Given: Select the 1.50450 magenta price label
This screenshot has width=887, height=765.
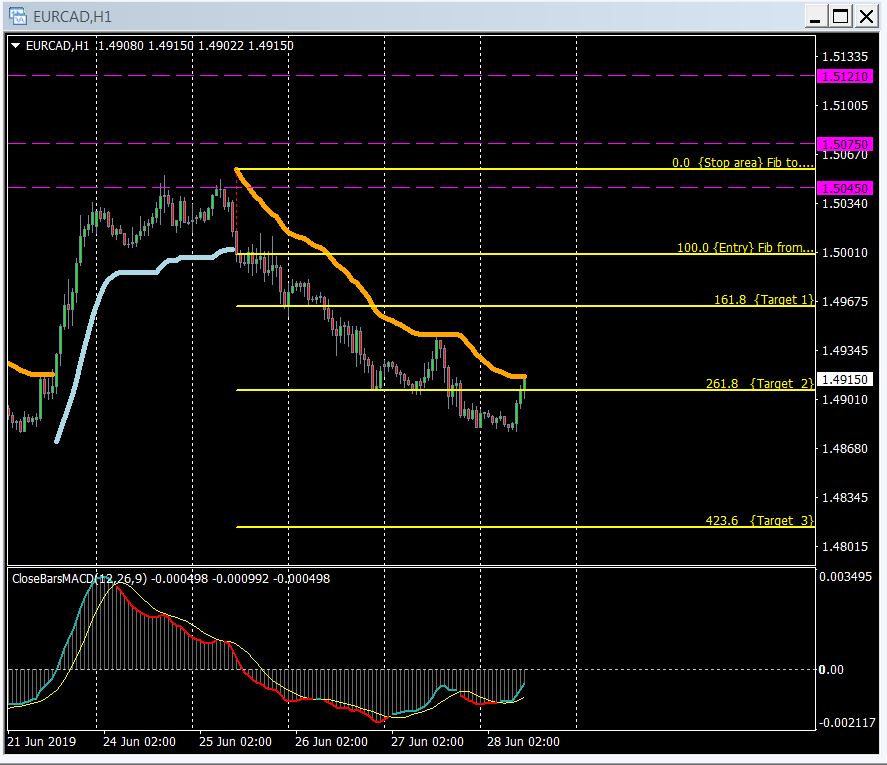Looking at the screenshot, I should click(x=845, y=188).
